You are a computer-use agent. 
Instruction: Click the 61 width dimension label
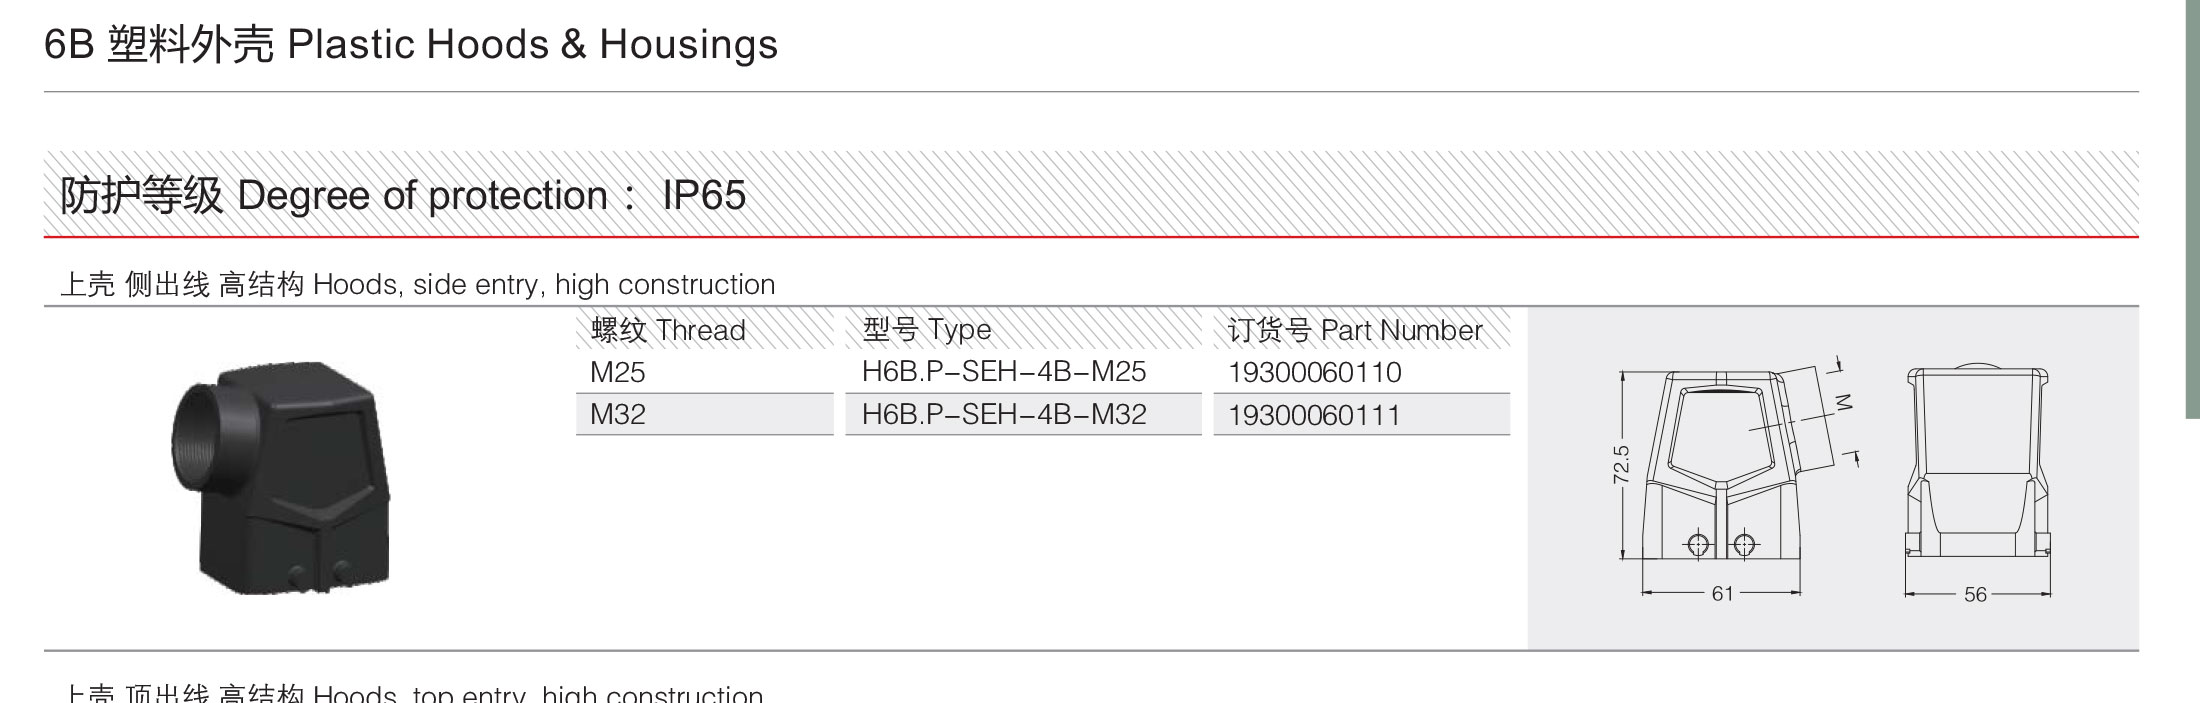pyautogui.click(x=1722, y=594)
